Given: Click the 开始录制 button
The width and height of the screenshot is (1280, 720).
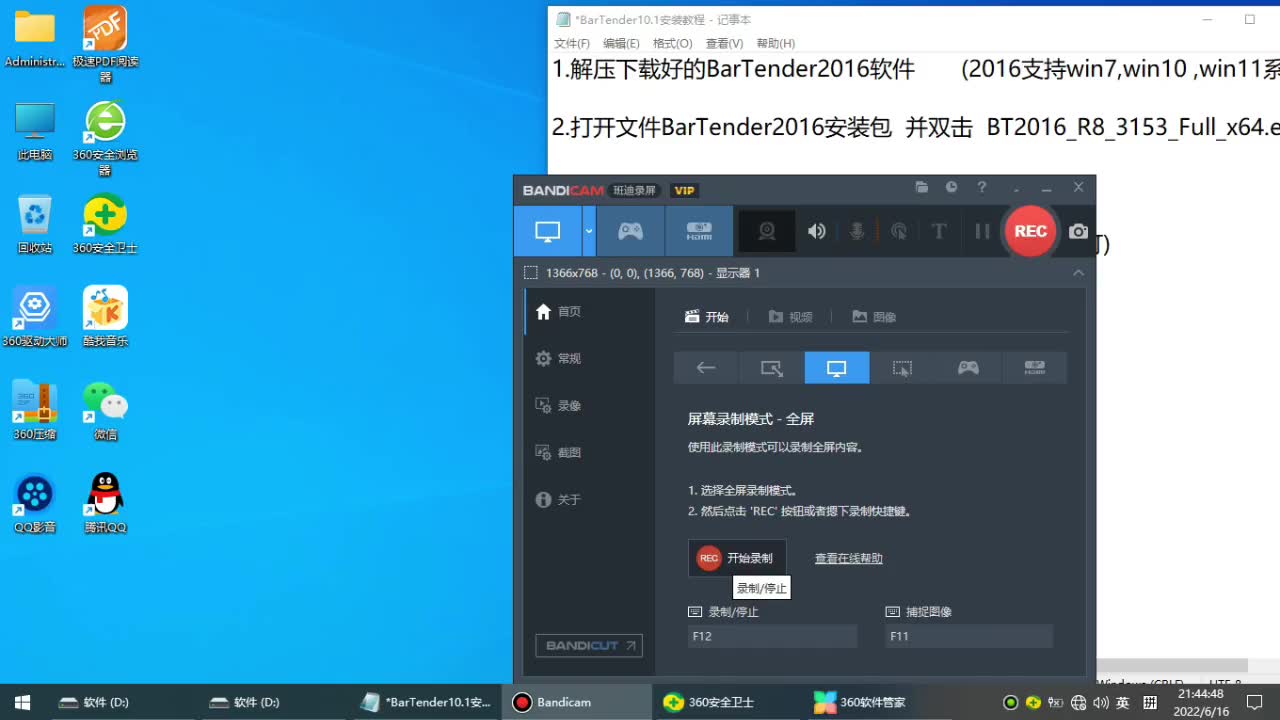Looking at the screenshot, I should pos(737,558).
